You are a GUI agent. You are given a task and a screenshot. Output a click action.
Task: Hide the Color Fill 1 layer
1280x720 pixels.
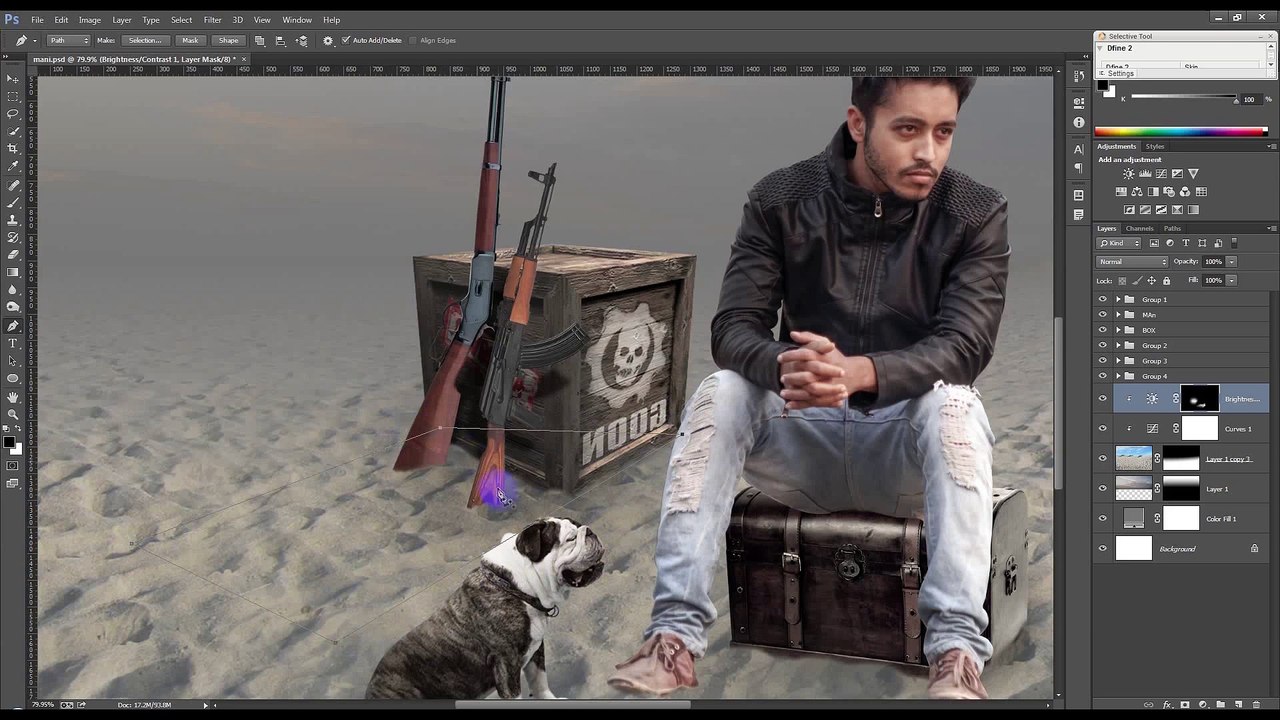coord(1103,518)
